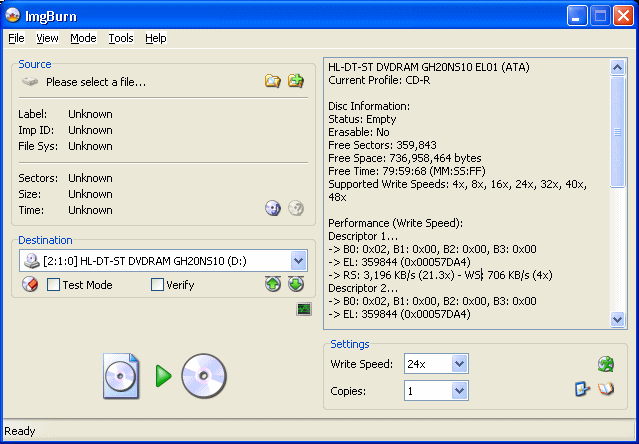Screen dimensions: 639x444
Task: Click the 'Erasable: No' line
Action: point(359,132)
